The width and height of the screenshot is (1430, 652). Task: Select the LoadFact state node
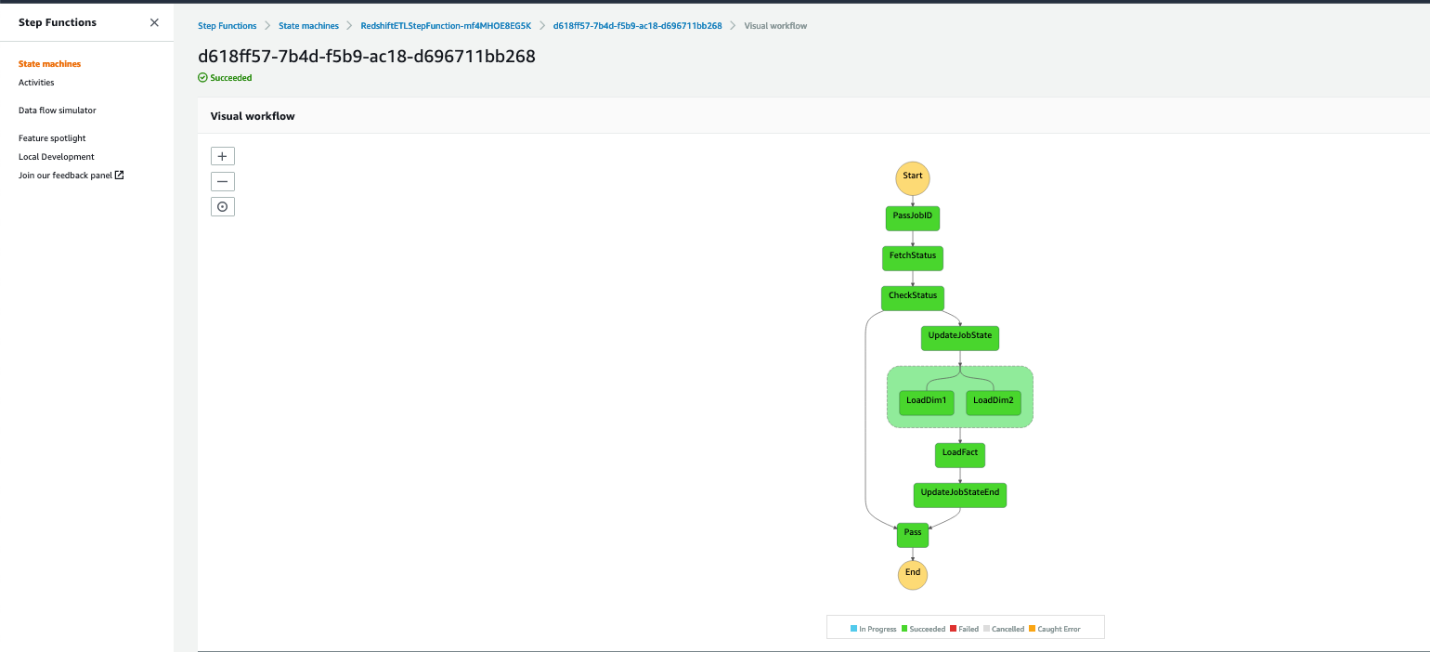click(960, 454)
